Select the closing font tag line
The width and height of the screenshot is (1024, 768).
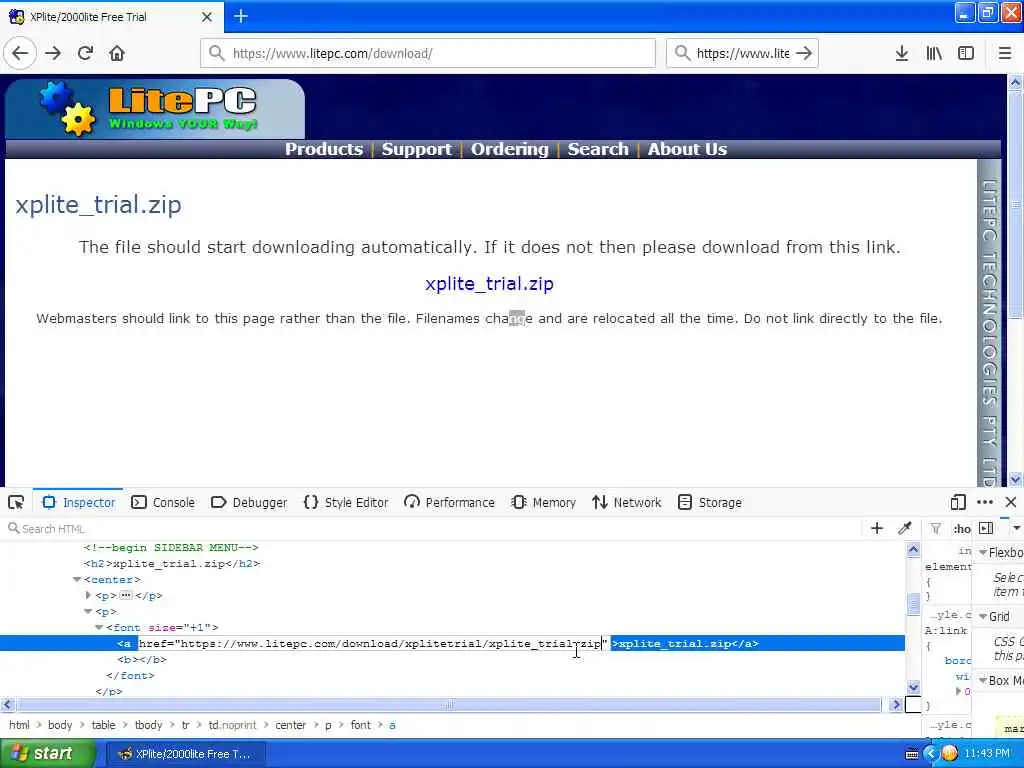tap(131, 675)
